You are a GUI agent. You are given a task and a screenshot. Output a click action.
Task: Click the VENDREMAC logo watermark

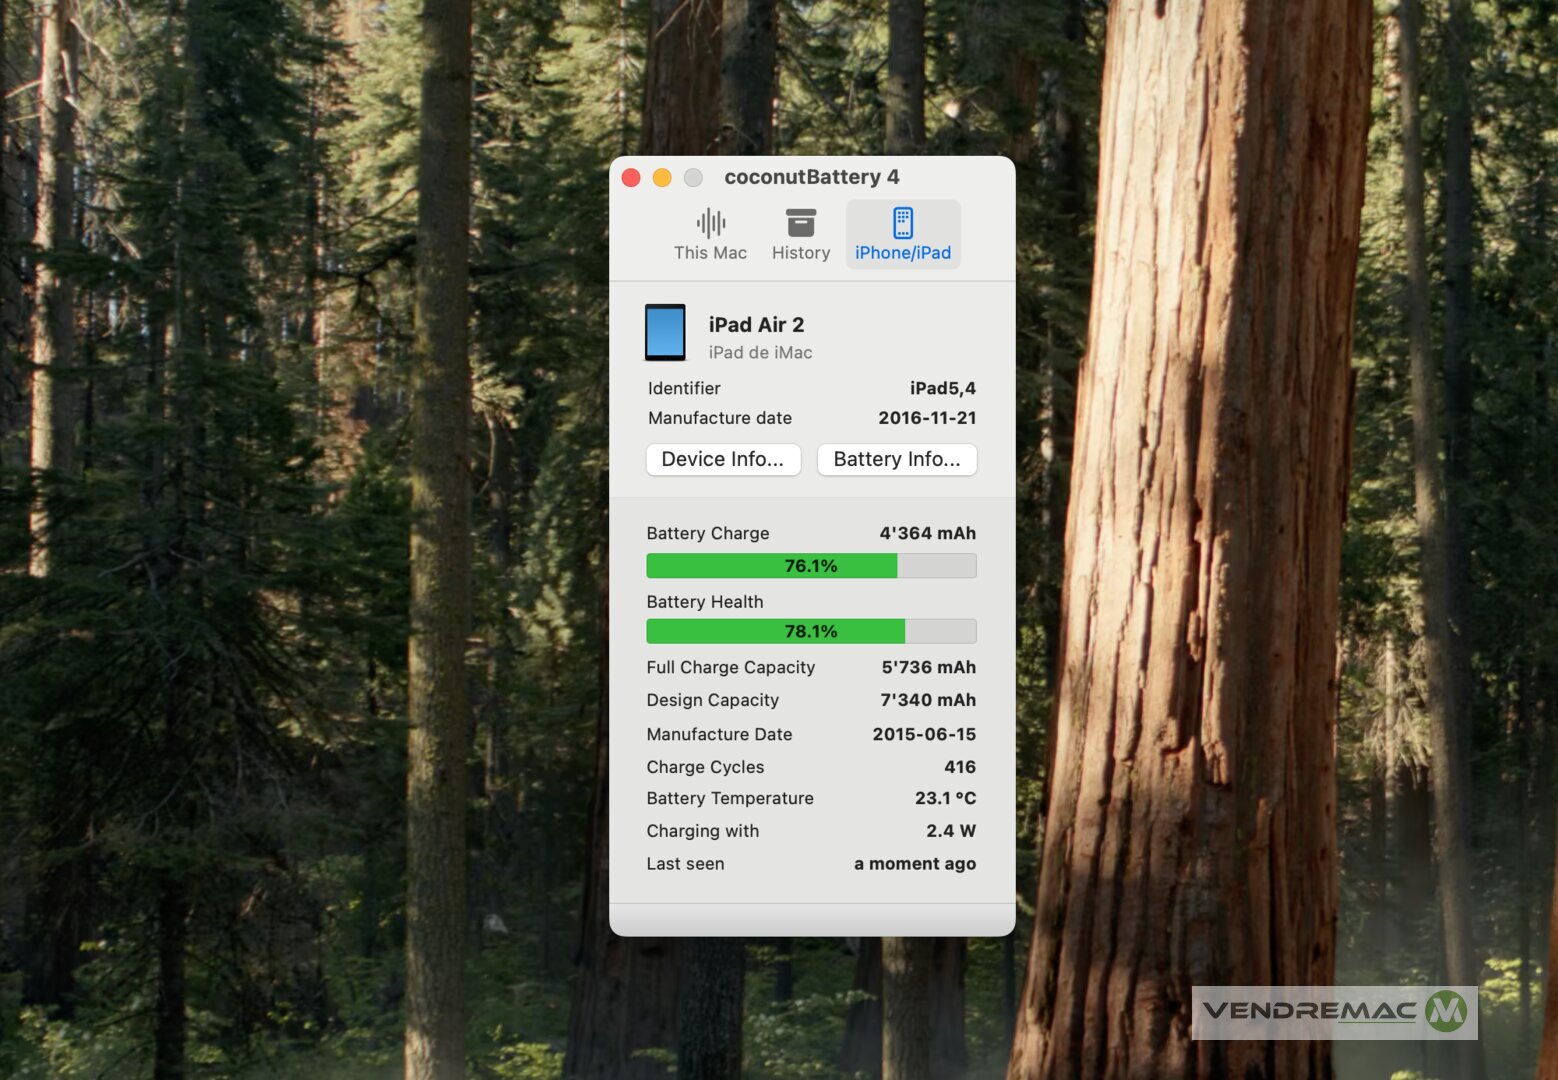(1334, 1012)
